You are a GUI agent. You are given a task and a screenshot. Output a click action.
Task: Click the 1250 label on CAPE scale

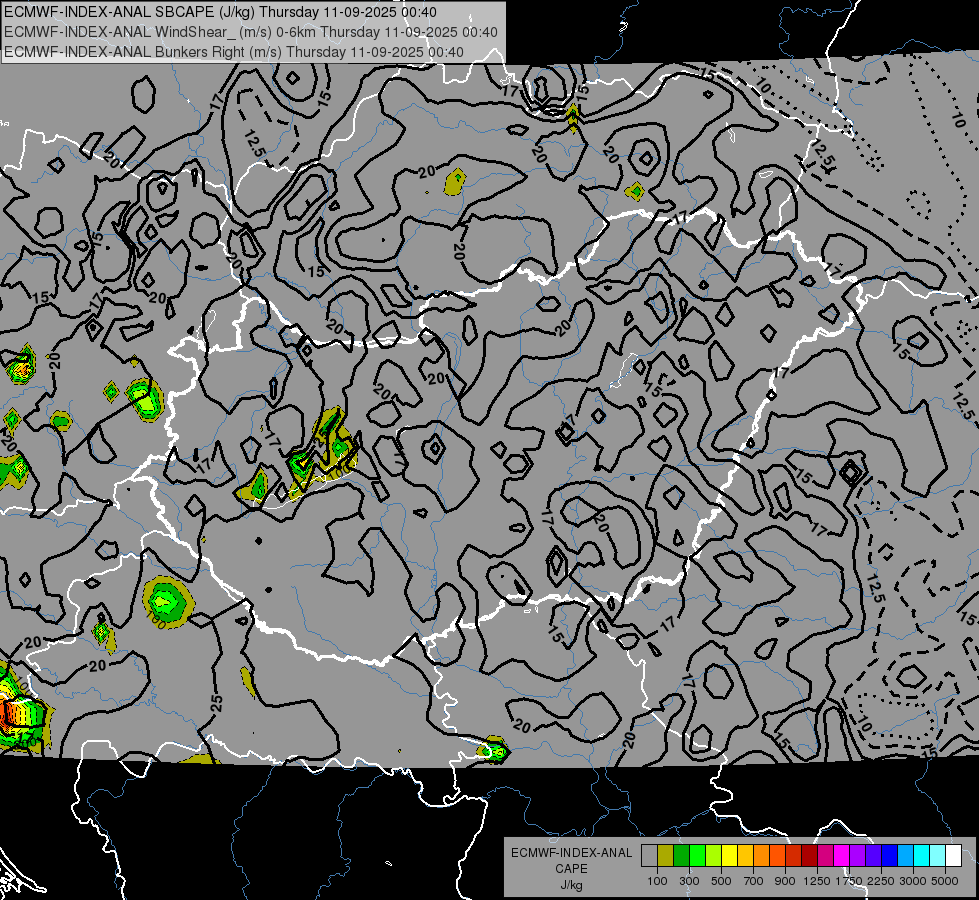[x=817, y=881]
